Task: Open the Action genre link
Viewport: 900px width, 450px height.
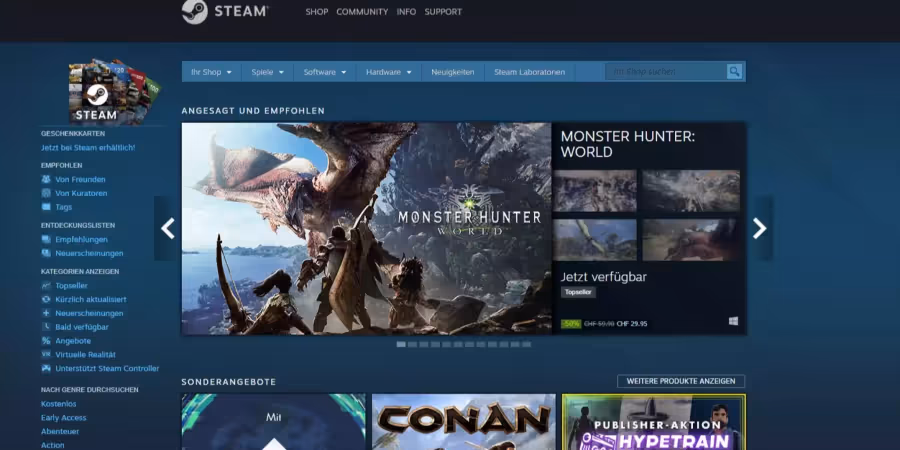Action: click(x=53, y=445)
